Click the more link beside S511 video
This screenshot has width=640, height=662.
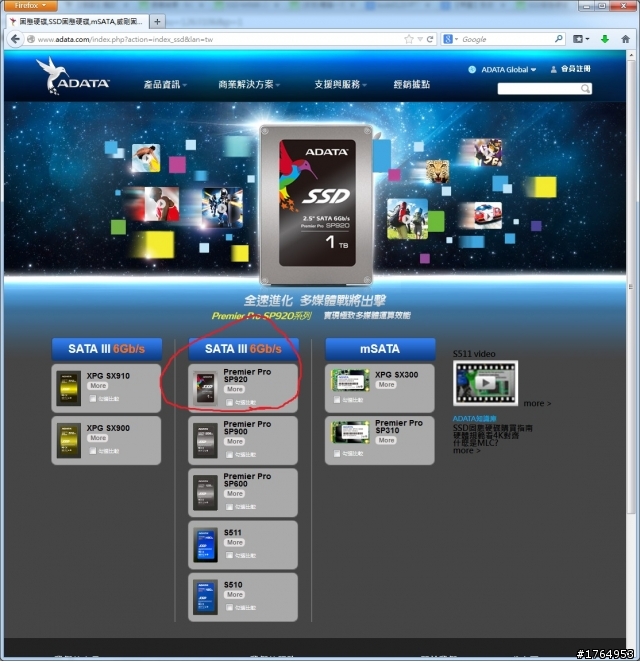(537, 404)
